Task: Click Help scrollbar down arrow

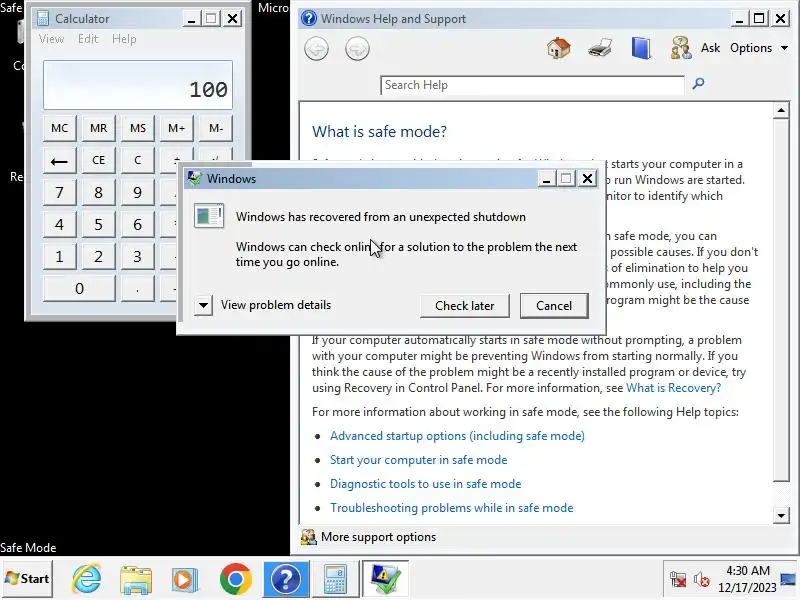Action: tap(781, 515)
